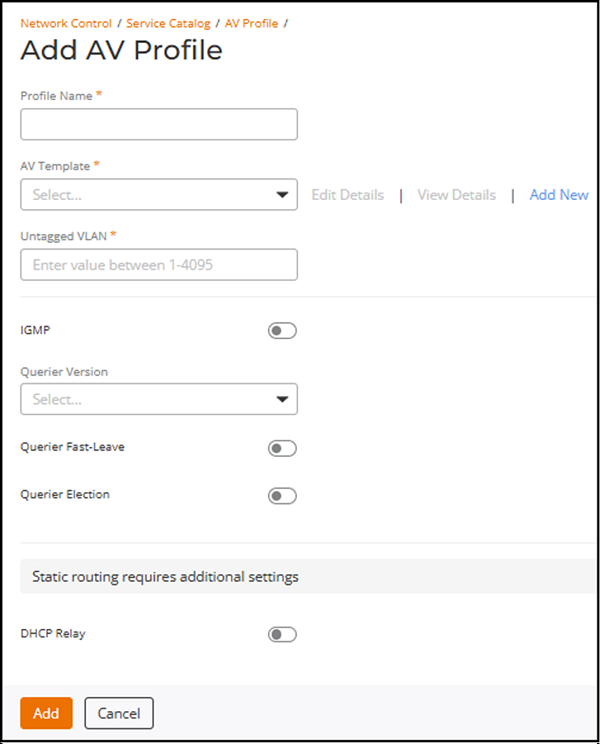Image resolution: width=600 pixels, height=744 pixels.
Task: Click View Details link
Action: click(456, 195)
